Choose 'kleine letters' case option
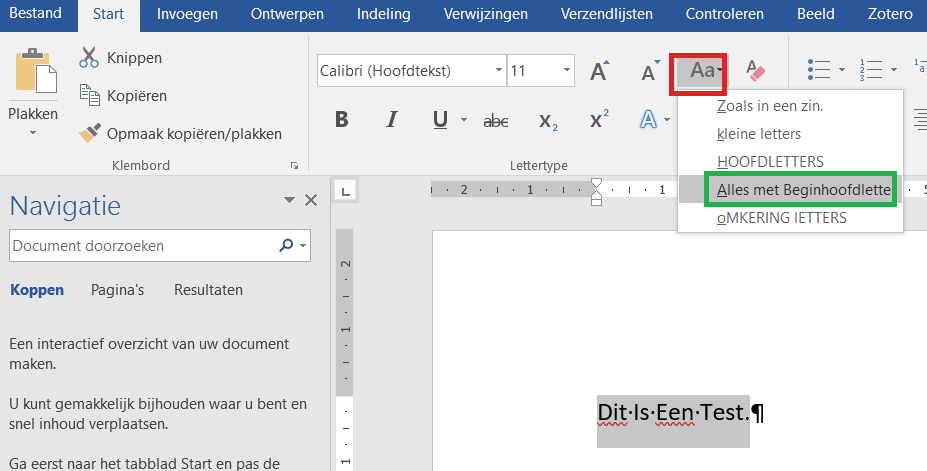The image size is (927, 471). [x=790, y=134]
